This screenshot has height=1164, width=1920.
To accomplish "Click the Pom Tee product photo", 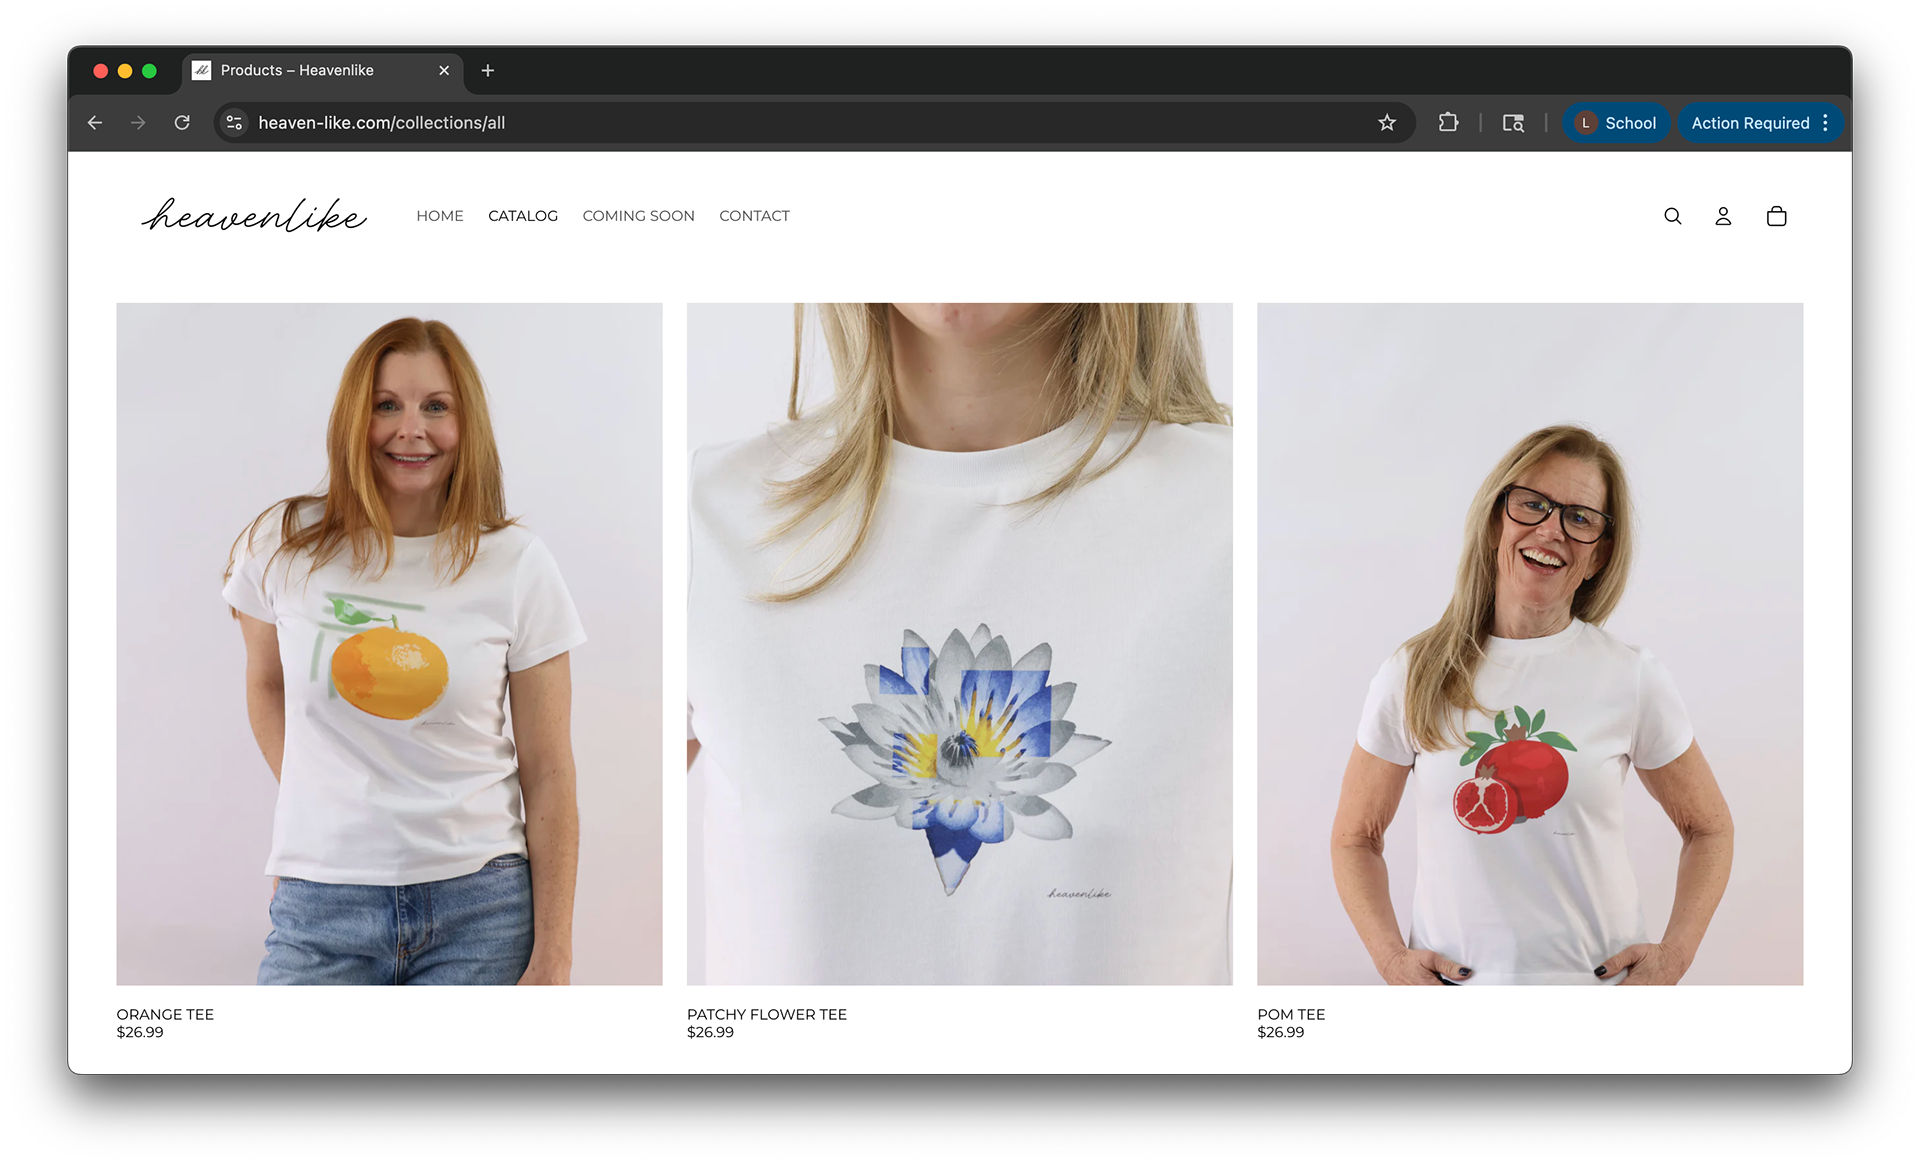I will 1530,644.
